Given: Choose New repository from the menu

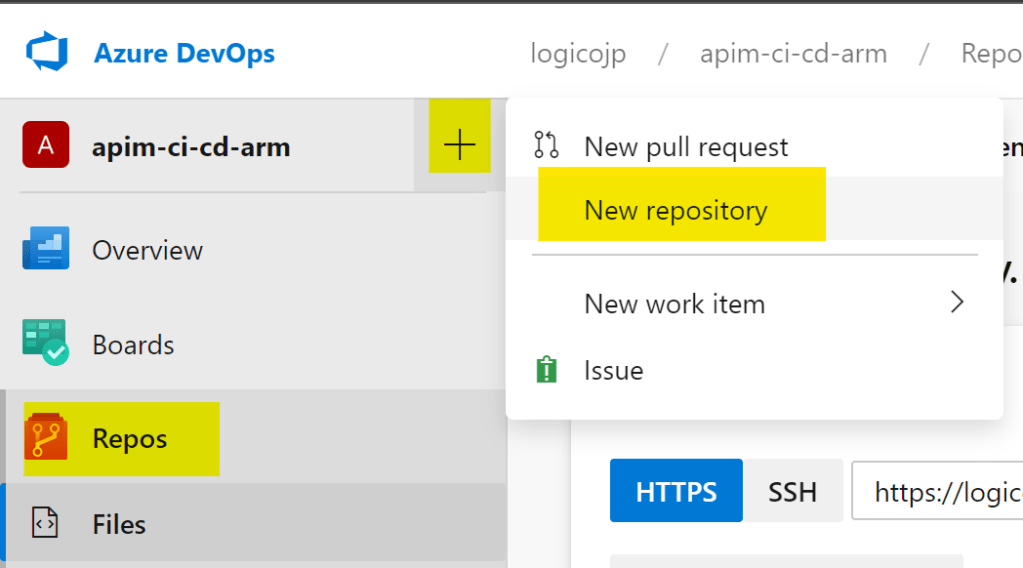Looking at the screenshot, I should 676,211.
